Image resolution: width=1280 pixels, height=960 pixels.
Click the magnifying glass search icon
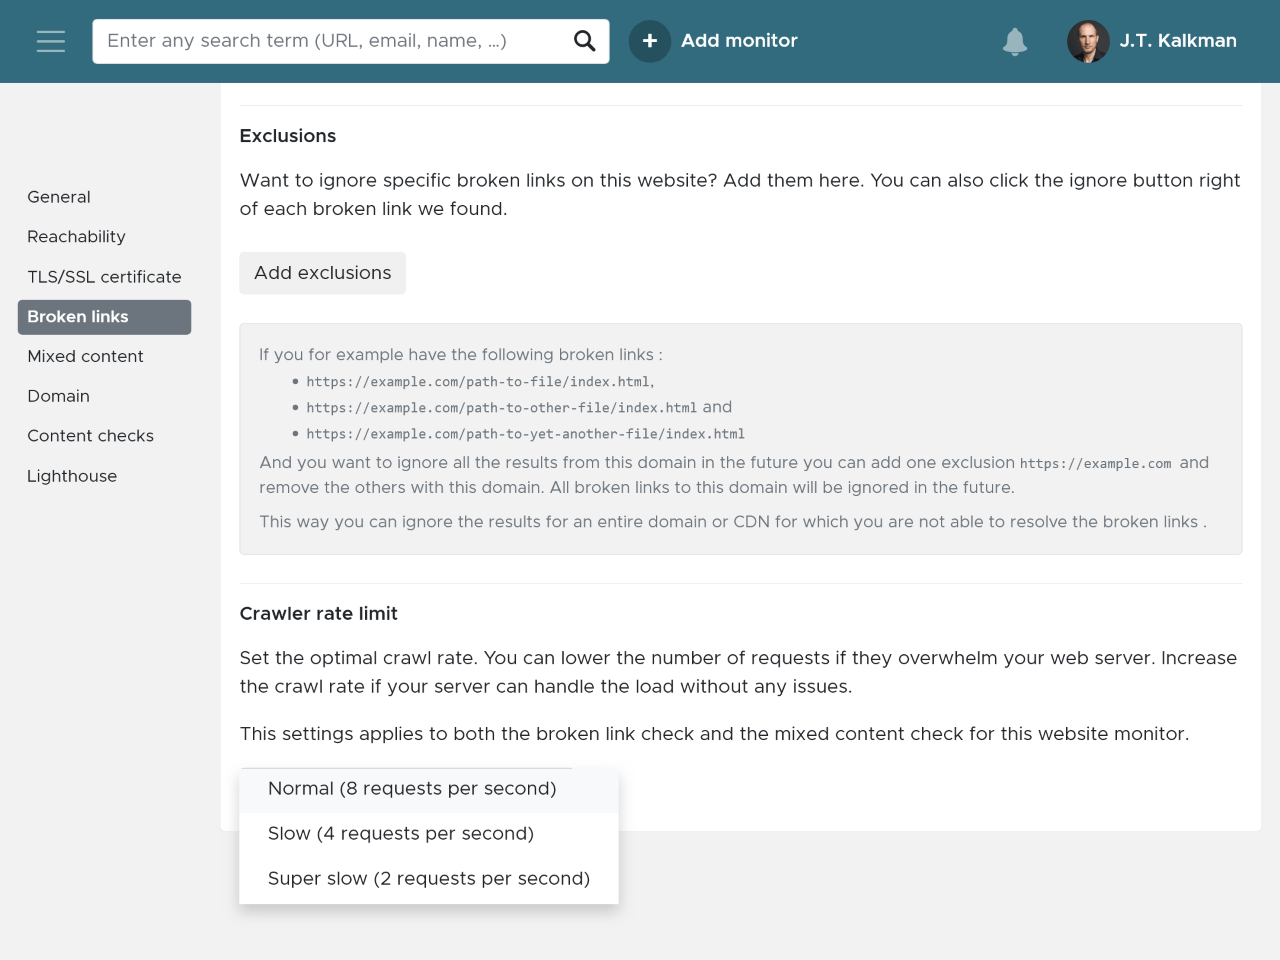585,41
